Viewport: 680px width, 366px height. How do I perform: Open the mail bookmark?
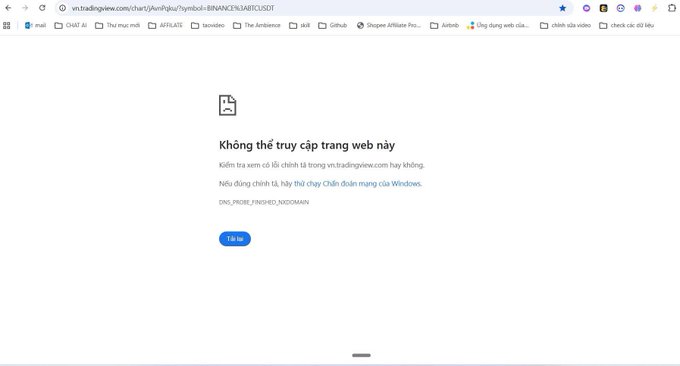click(x=35, y=26)
